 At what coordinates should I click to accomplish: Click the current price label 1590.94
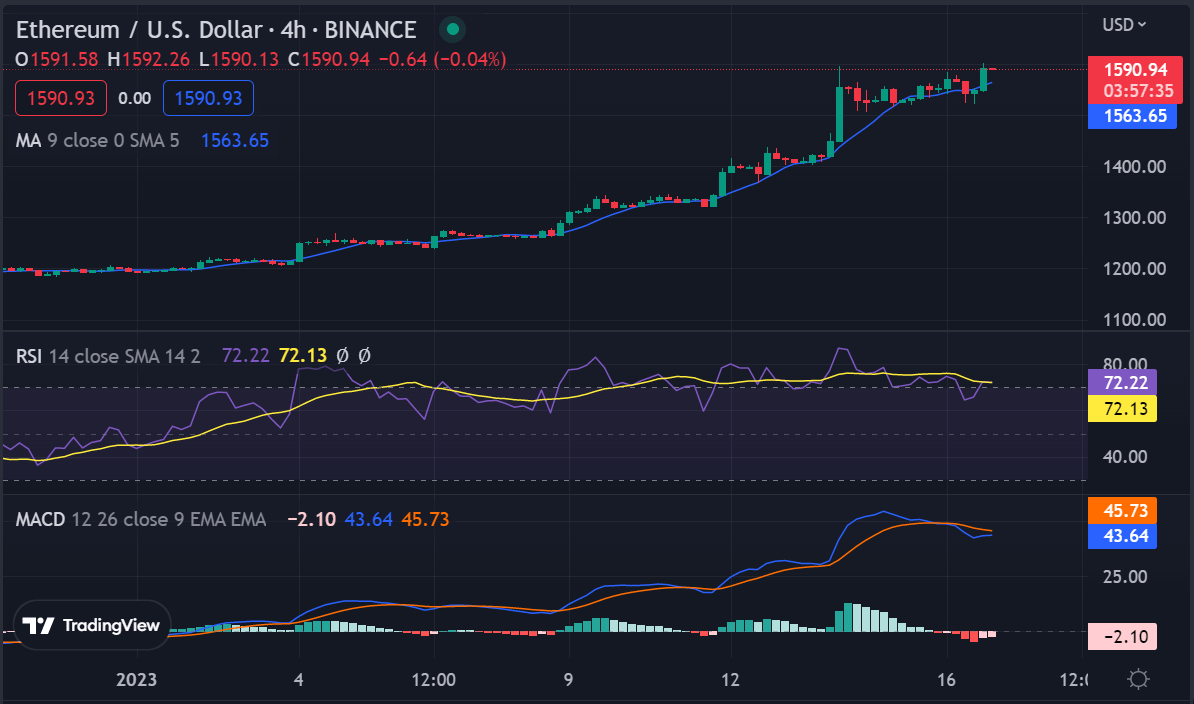1135,70
